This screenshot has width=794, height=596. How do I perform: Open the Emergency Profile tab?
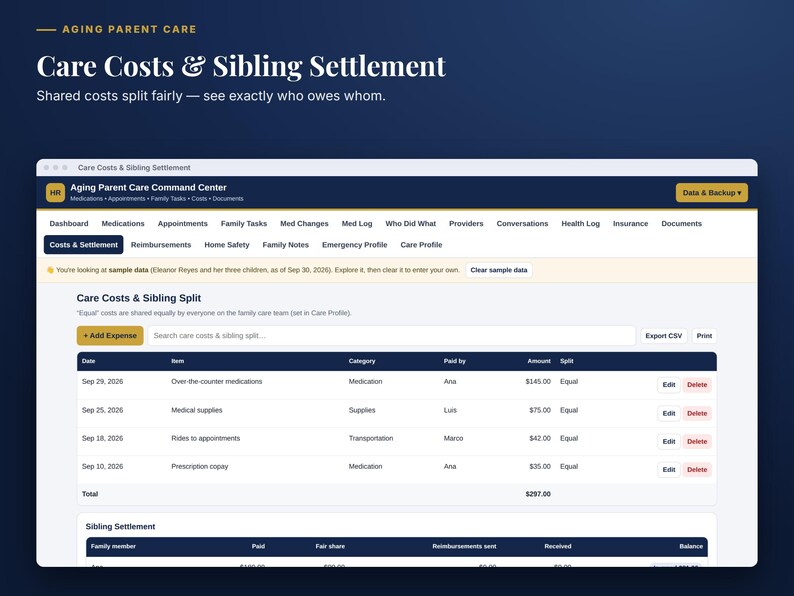tap(354, 245)
